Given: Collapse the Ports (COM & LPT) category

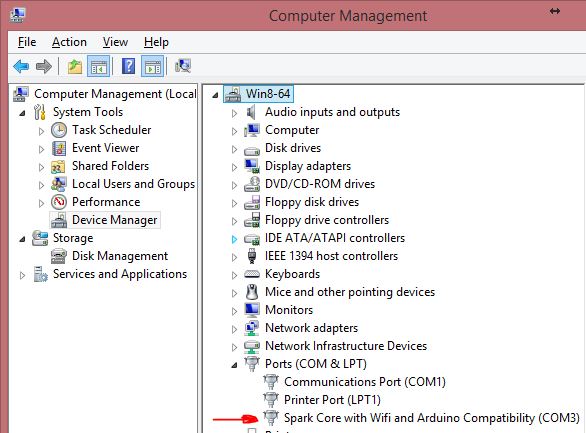Looking at the screenshot, I should pos(234,365).
